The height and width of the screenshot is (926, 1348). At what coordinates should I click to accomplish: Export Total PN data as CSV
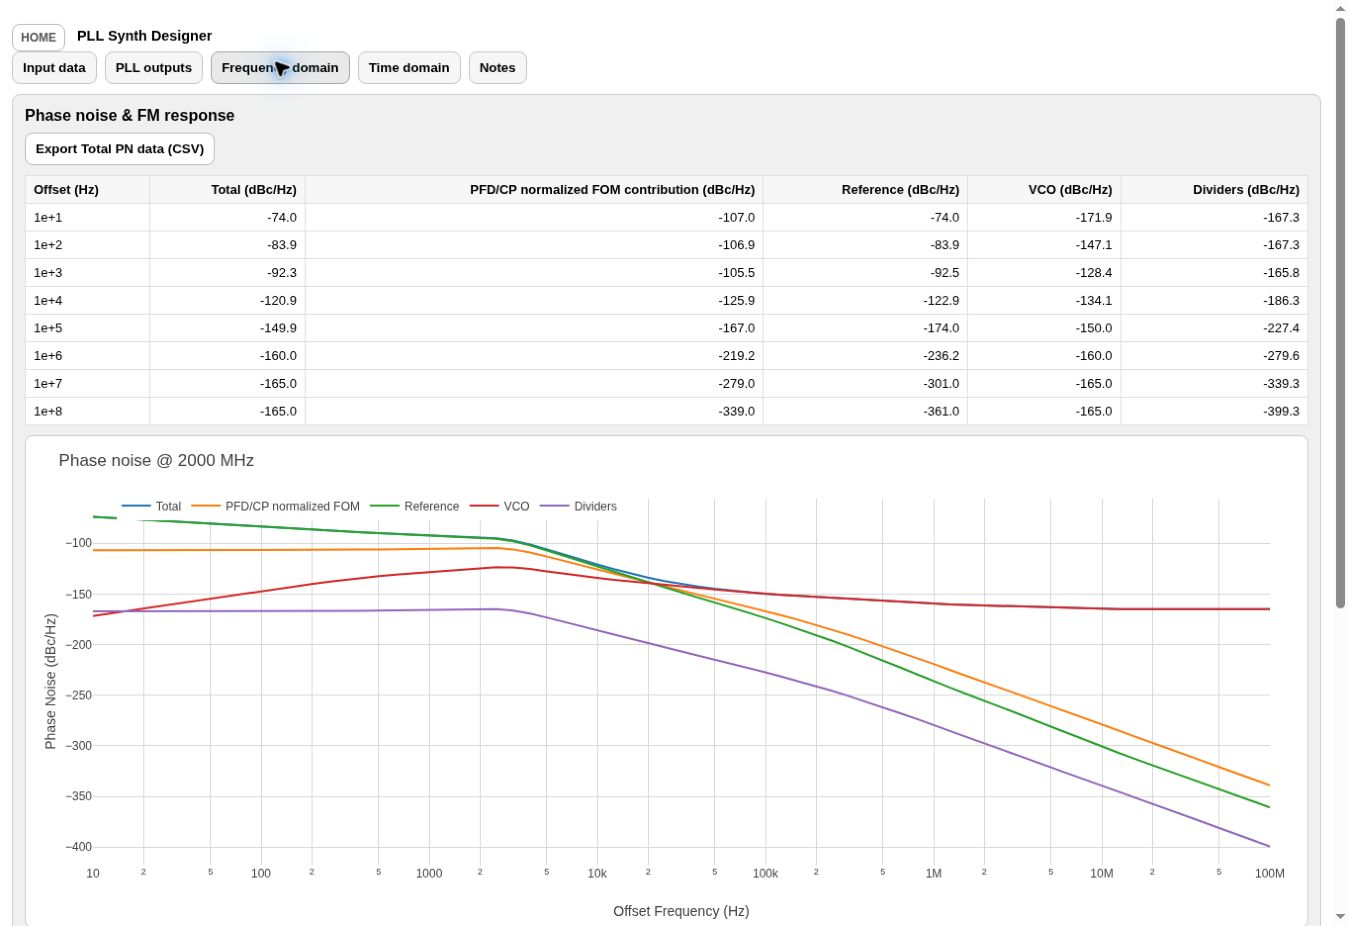(120, 149)
